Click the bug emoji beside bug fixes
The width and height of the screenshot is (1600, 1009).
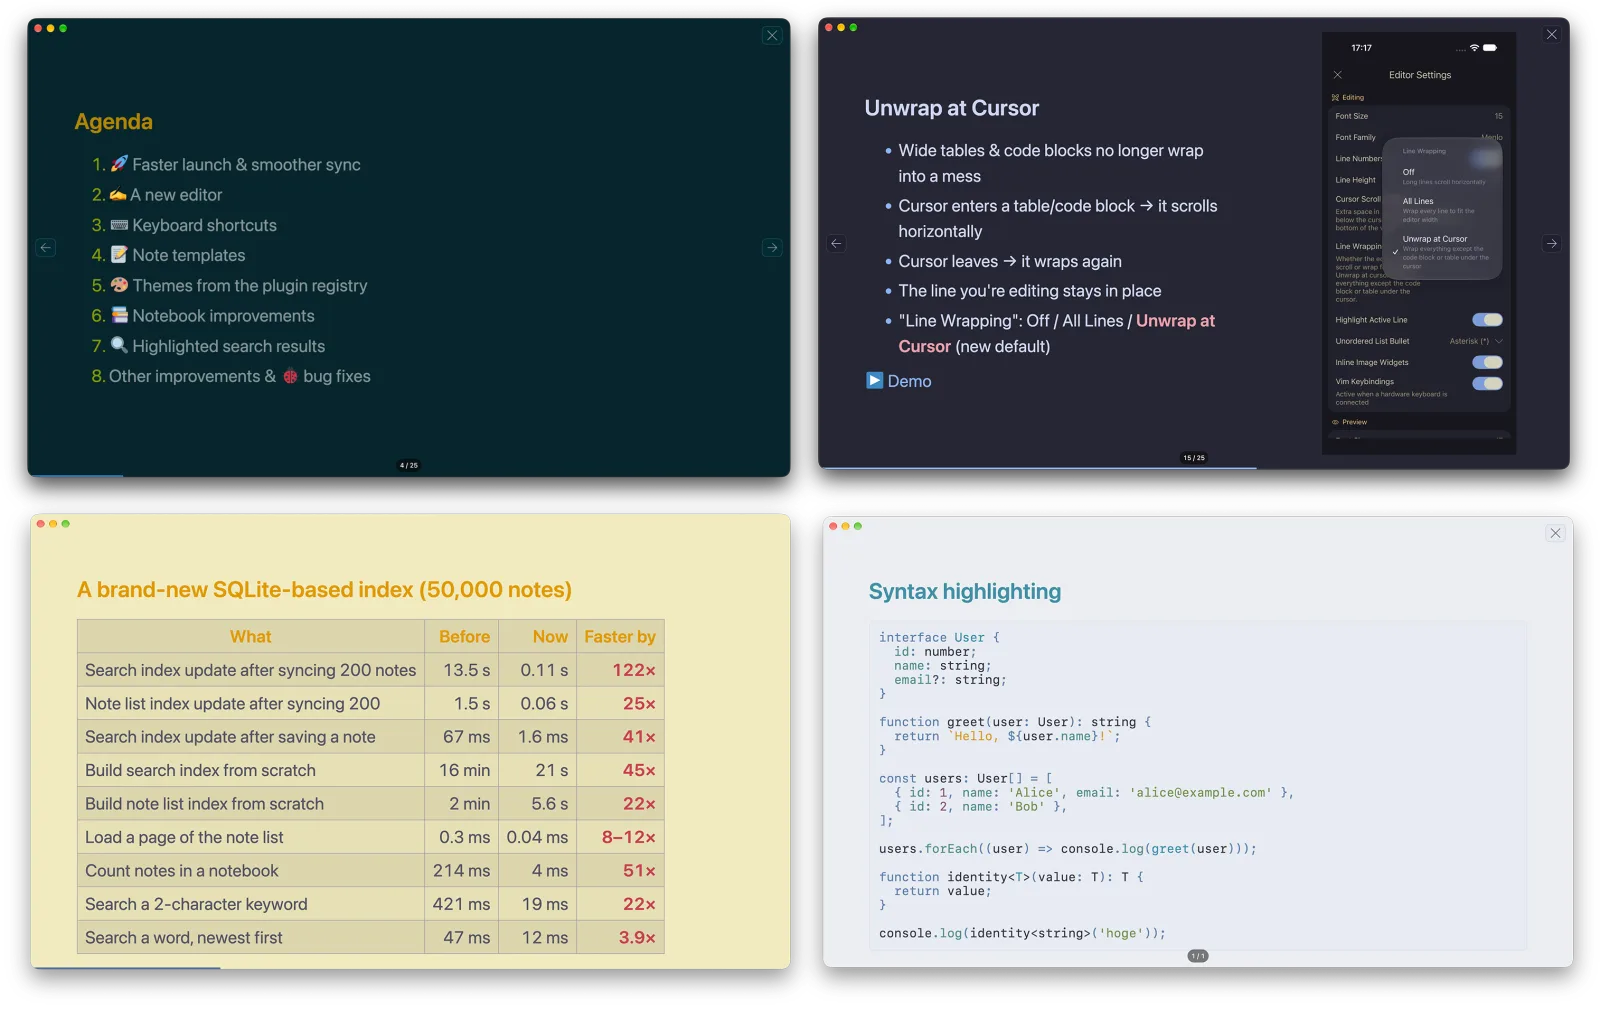[x=290, y=377]
